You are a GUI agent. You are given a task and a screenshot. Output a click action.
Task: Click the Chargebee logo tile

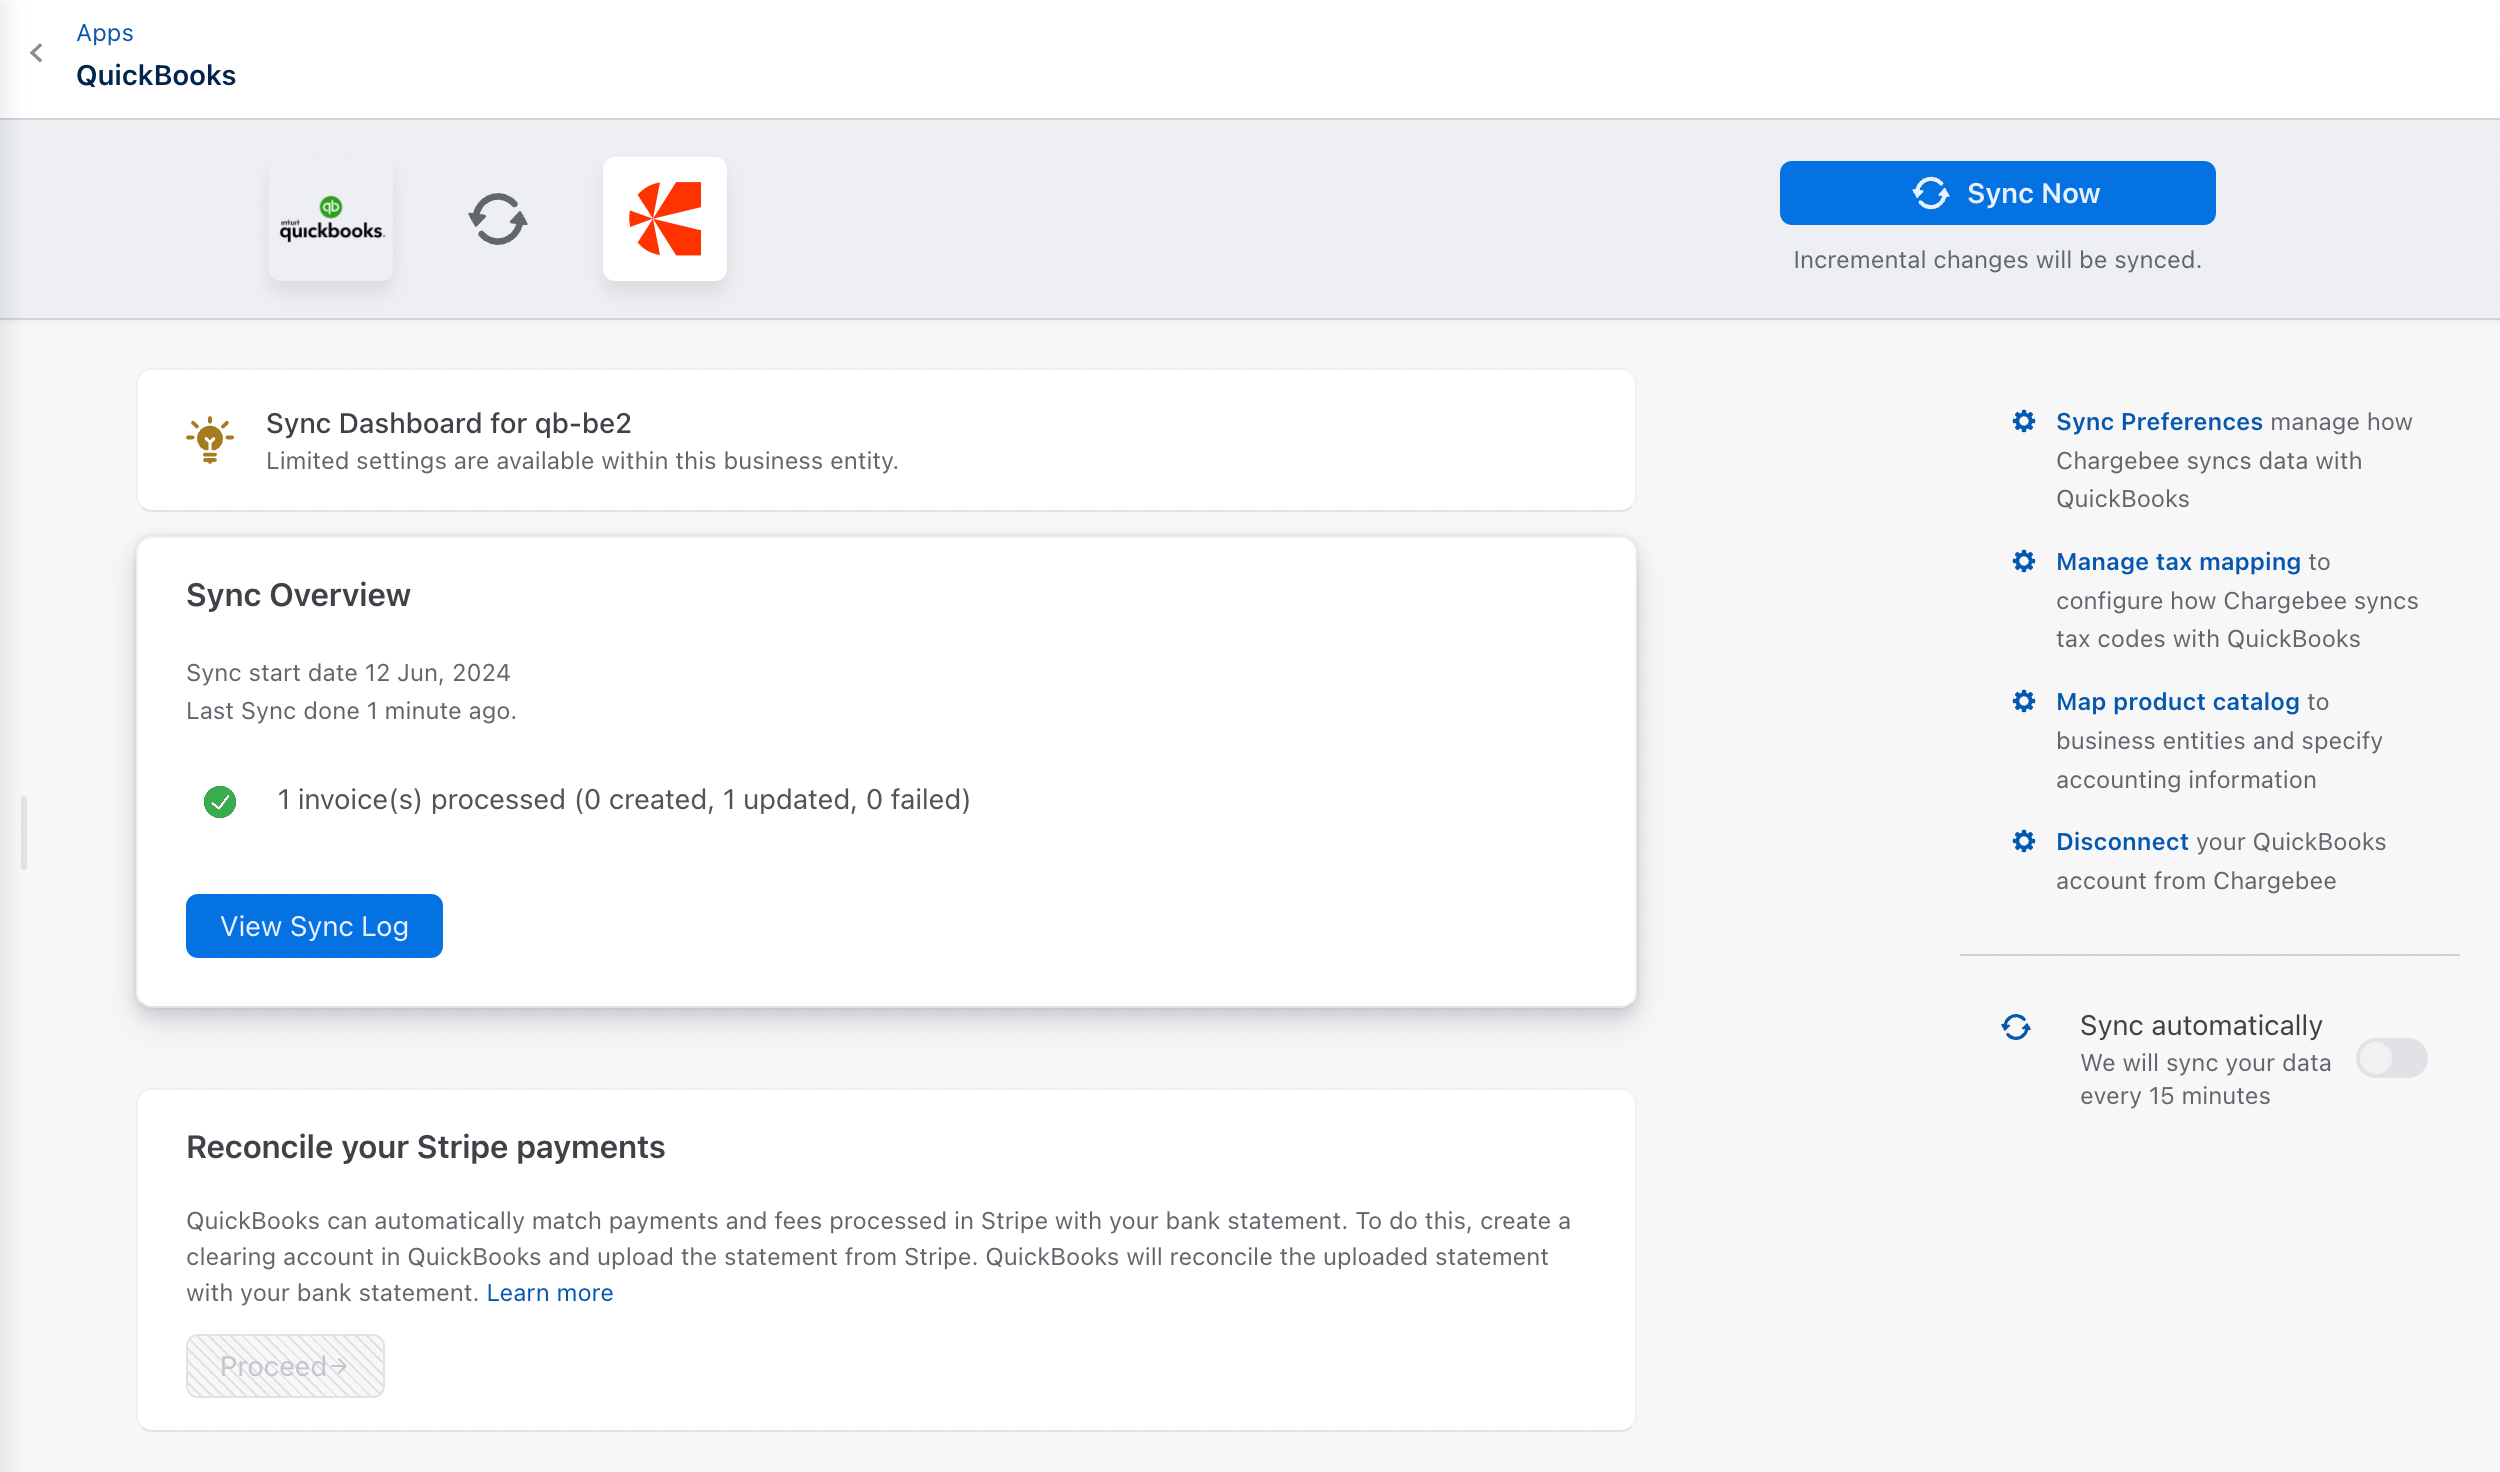pos(665,219)
